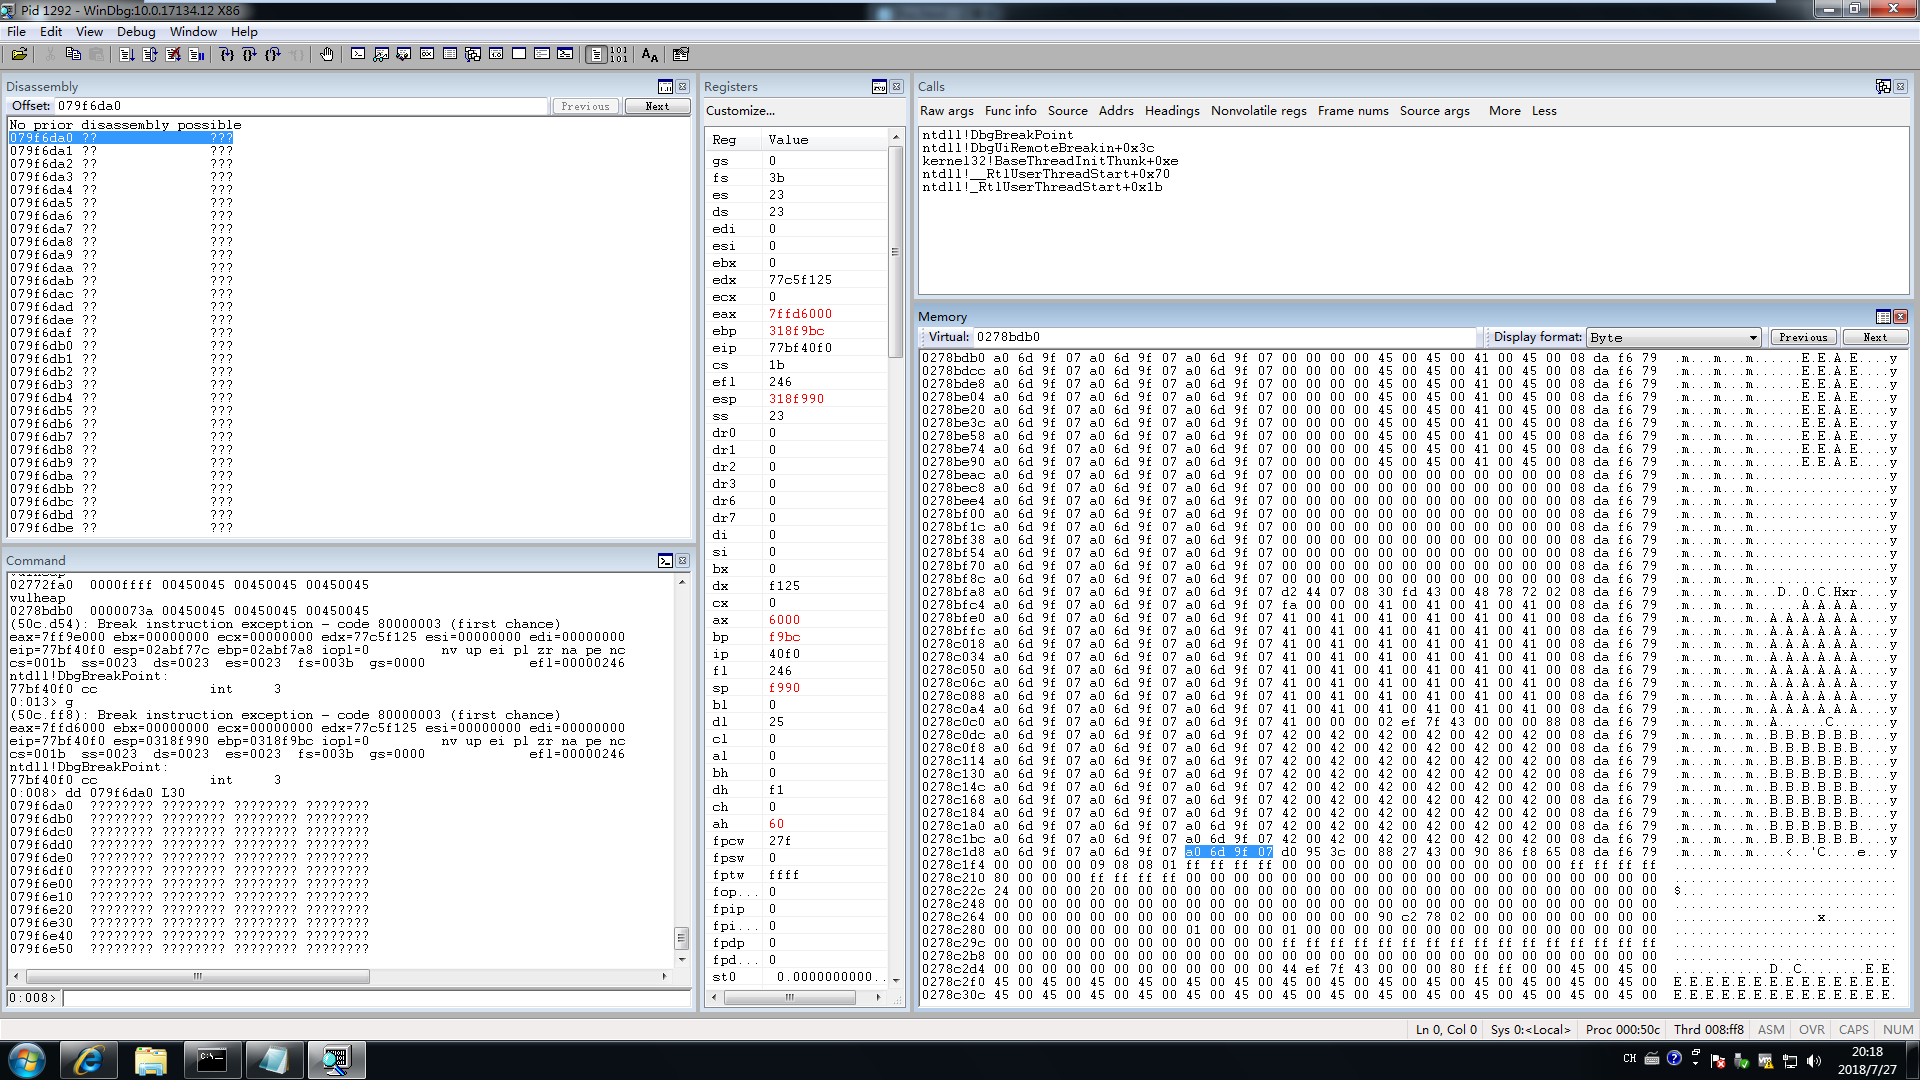Click the Step Over toolbar icon
The width and height of the screenshot is (1920, 1080).
pyautogui.click(x=250, y=54)
